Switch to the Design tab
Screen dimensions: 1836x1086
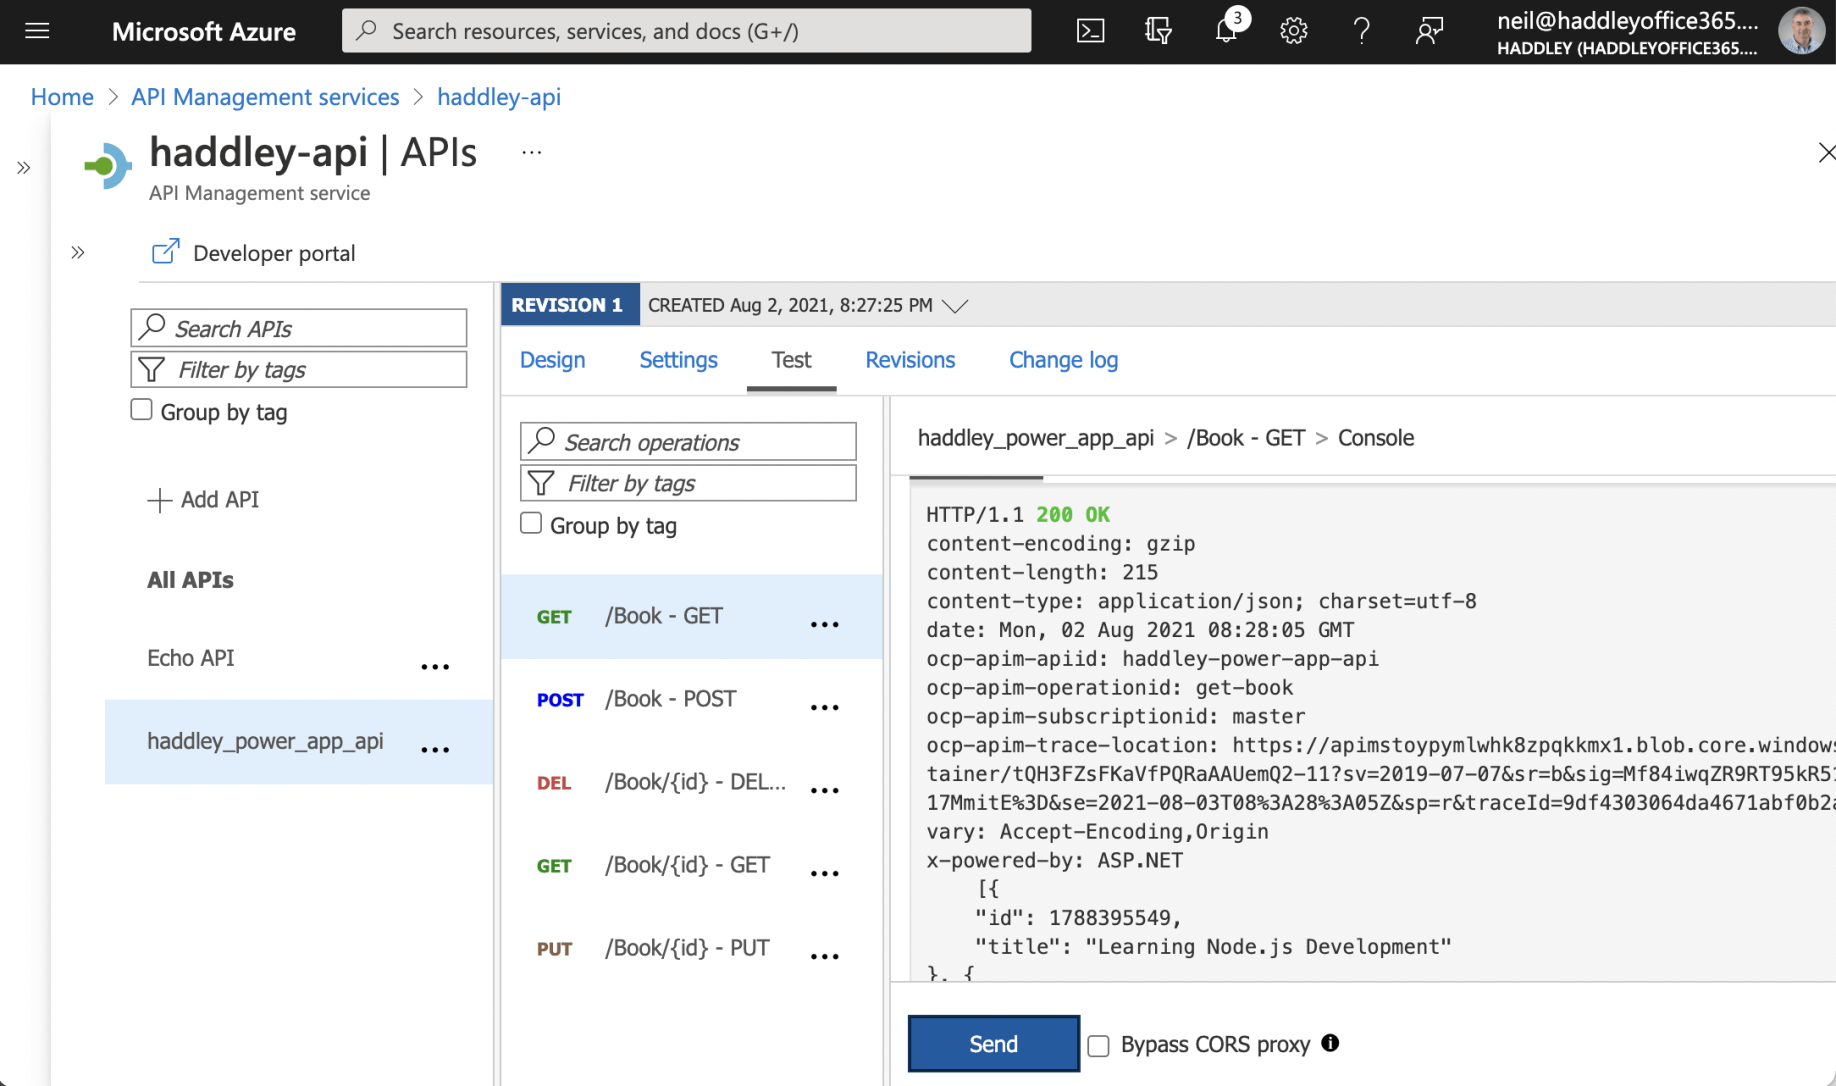552,360
